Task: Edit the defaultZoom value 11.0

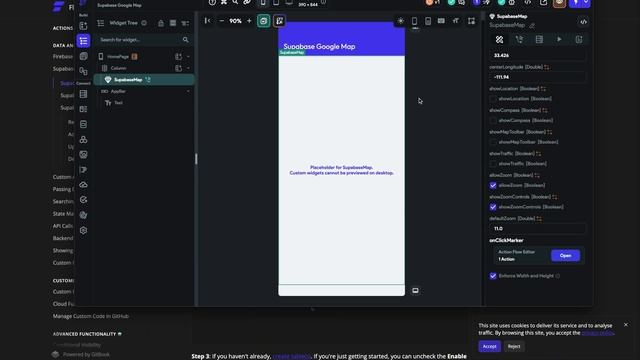Action: click(538, 229)
